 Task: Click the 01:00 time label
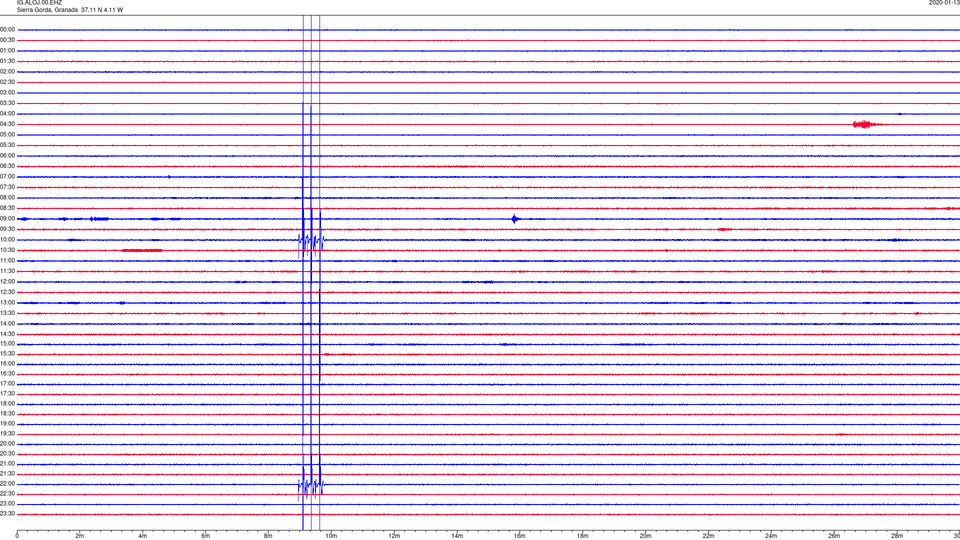tap(7, 51)
